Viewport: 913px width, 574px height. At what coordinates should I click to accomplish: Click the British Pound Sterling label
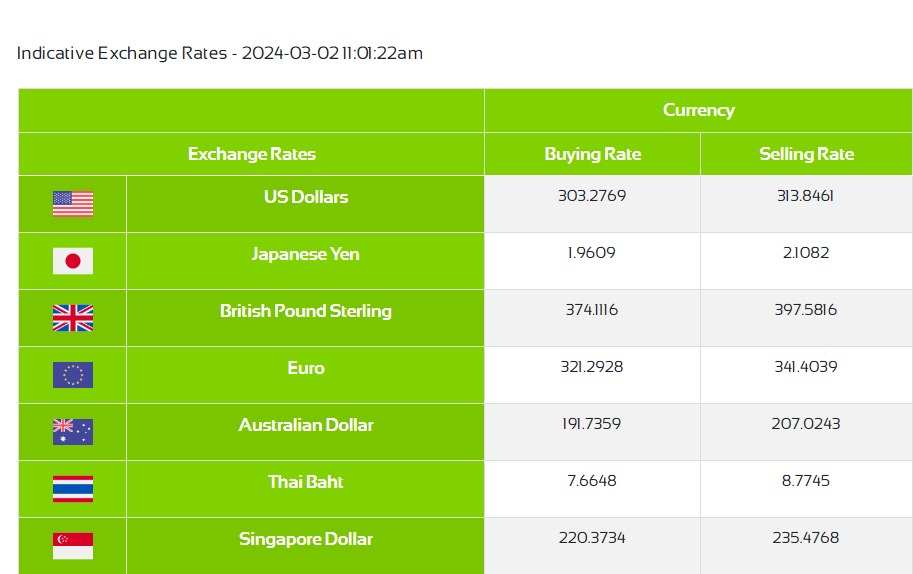pos(306,311)
